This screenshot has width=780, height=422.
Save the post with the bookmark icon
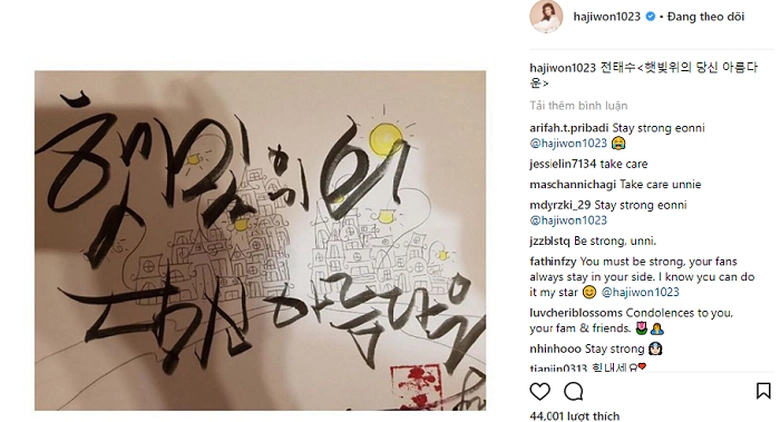click(x=763, y=391)
